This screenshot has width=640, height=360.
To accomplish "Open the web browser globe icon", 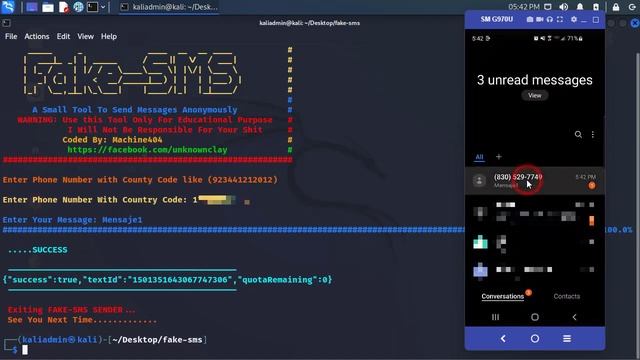I will [78, 7].
